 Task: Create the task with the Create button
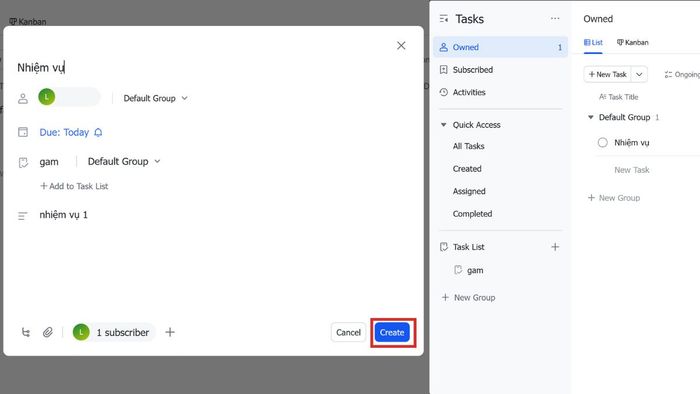[392, 332]
